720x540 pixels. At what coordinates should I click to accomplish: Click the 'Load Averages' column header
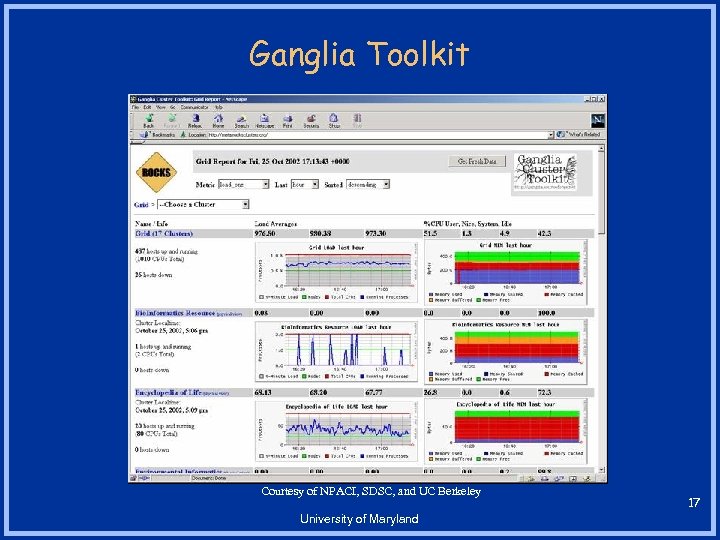pyautogui.click(x=276, y=224)
